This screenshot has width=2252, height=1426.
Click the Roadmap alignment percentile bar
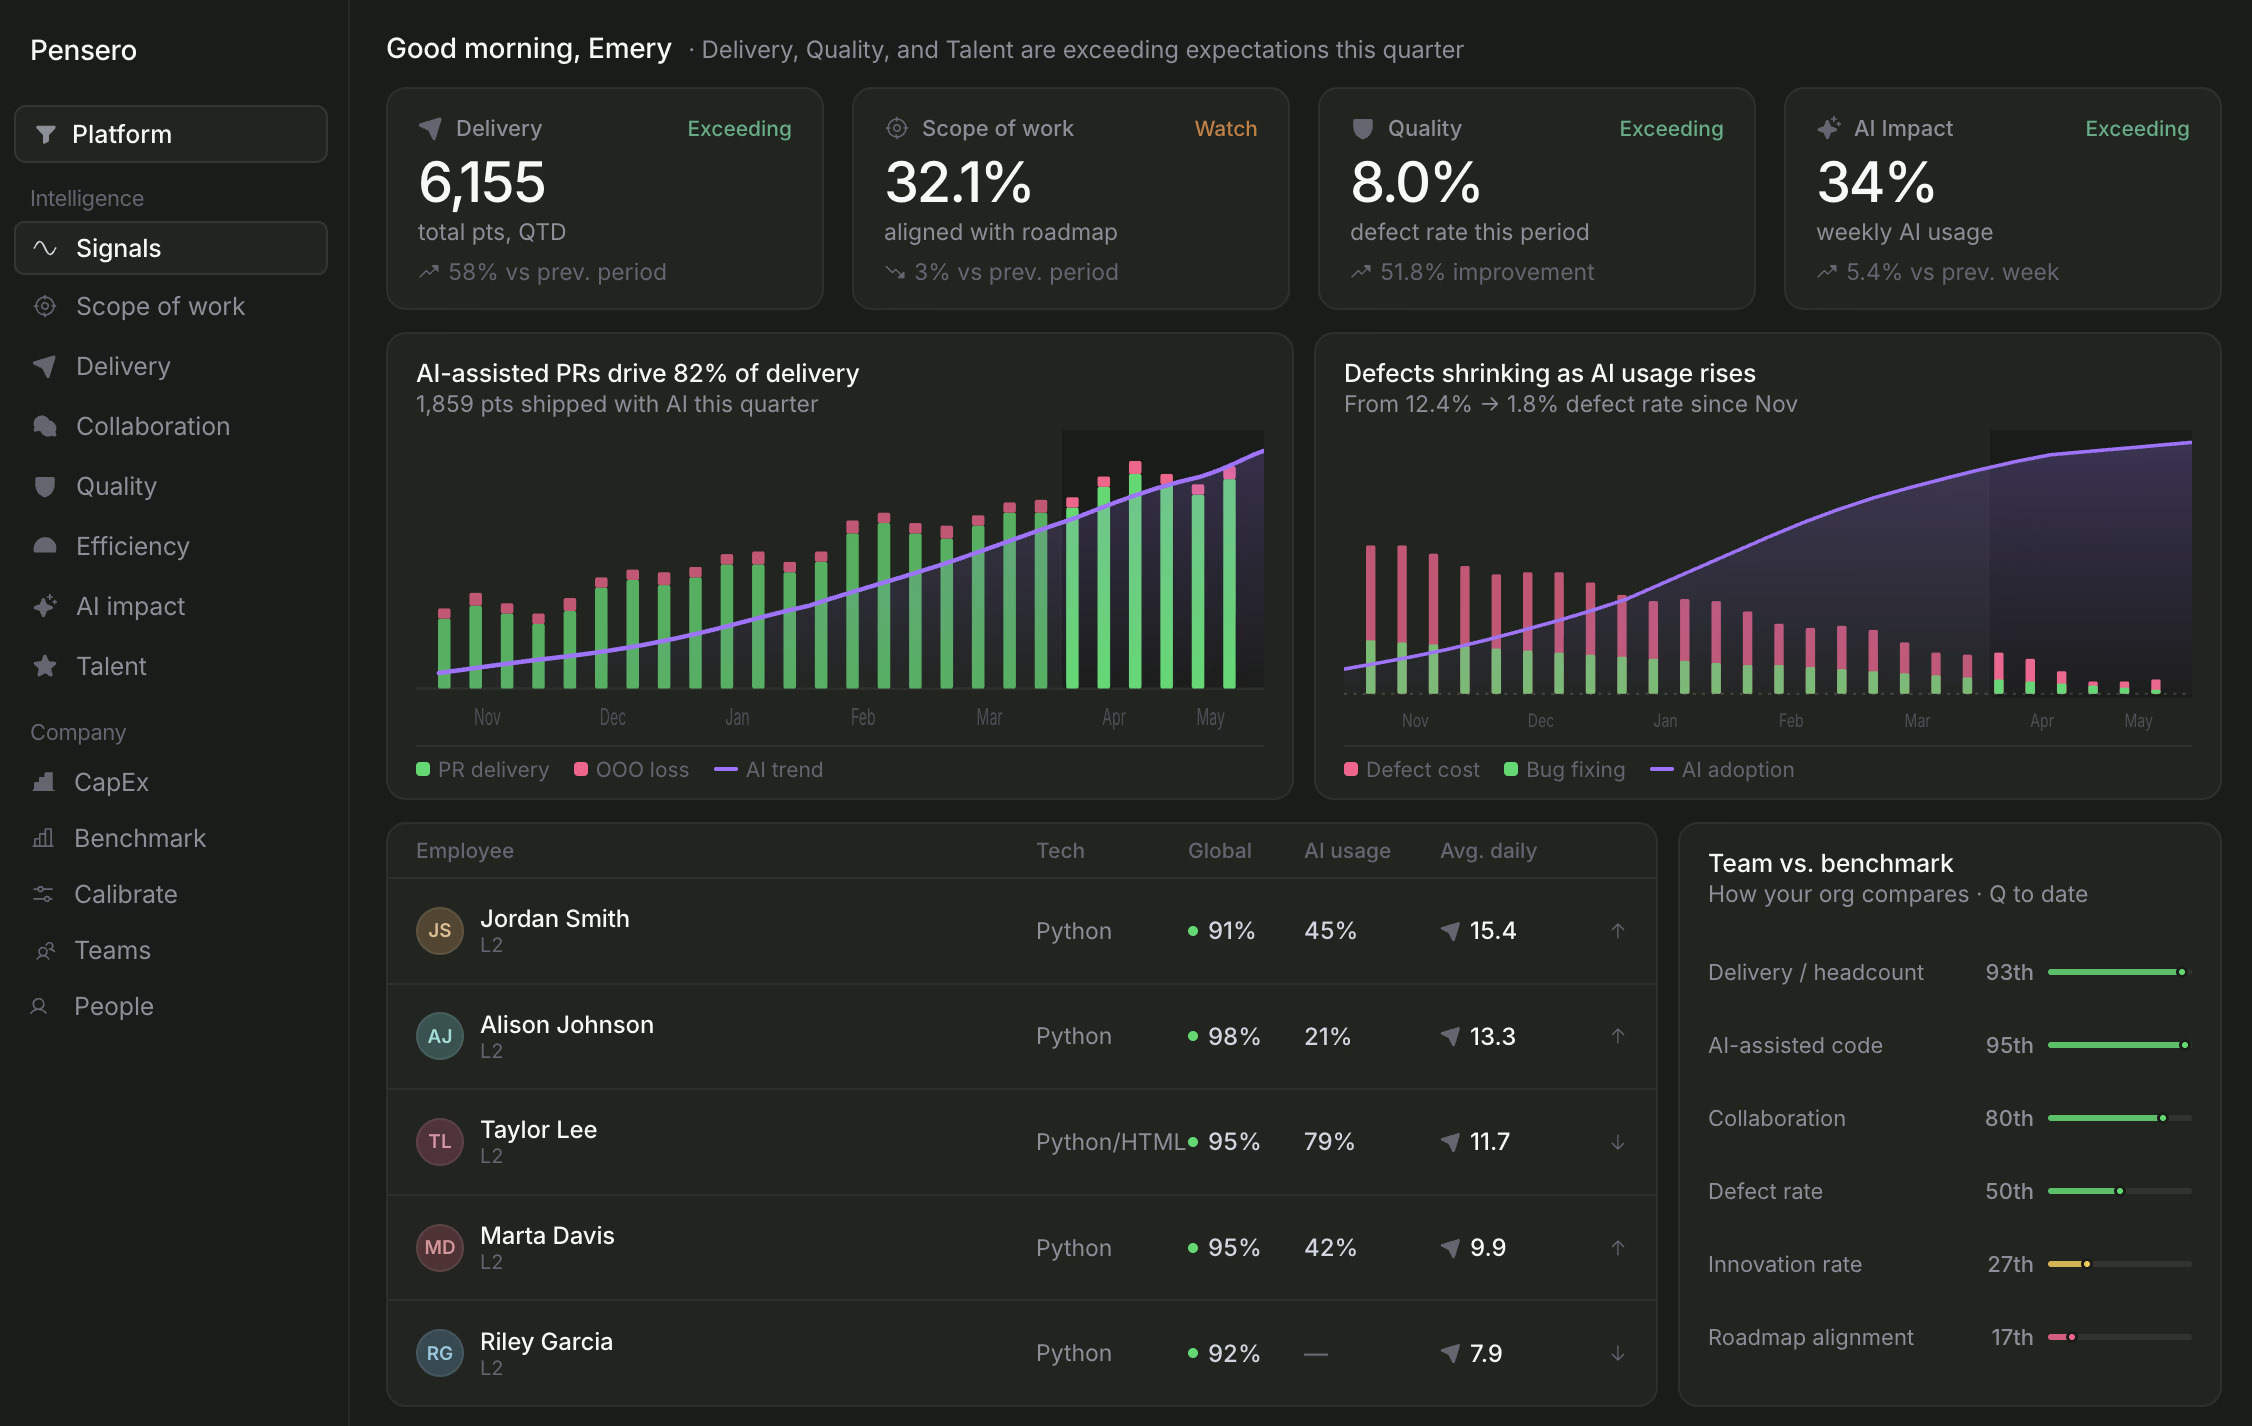2119,1337
